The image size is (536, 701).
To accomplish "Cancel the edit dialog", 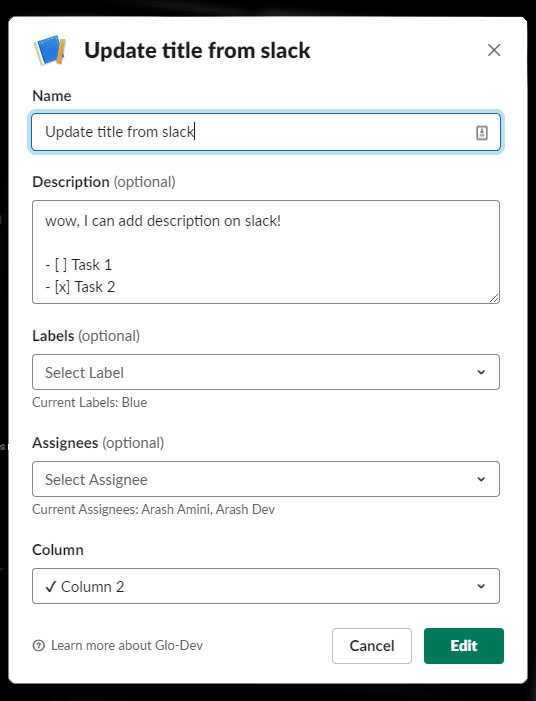I will tap(372, 646).
